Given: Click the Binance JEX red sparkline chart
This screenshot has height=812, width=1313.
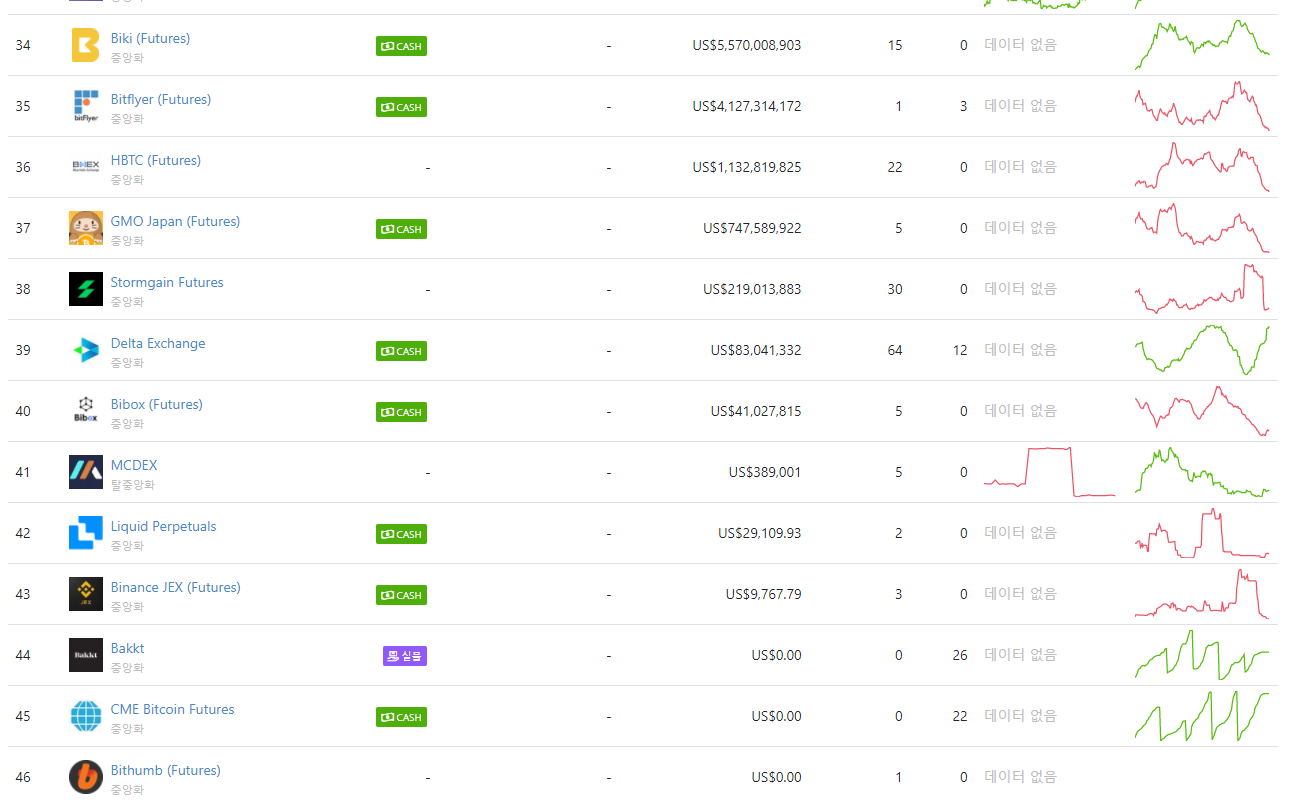Looking at the screenshot, I should tap(1202, 594).
